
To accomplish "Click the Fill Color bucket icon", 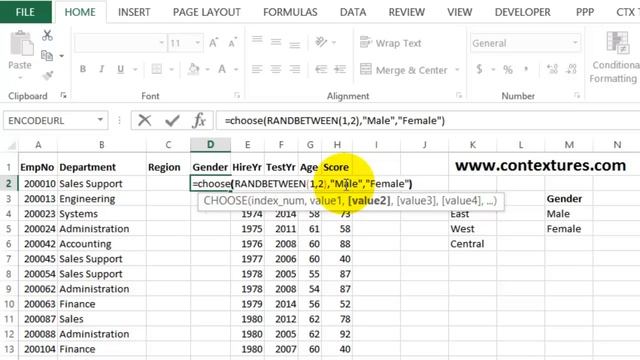I will tap(193, 69).
